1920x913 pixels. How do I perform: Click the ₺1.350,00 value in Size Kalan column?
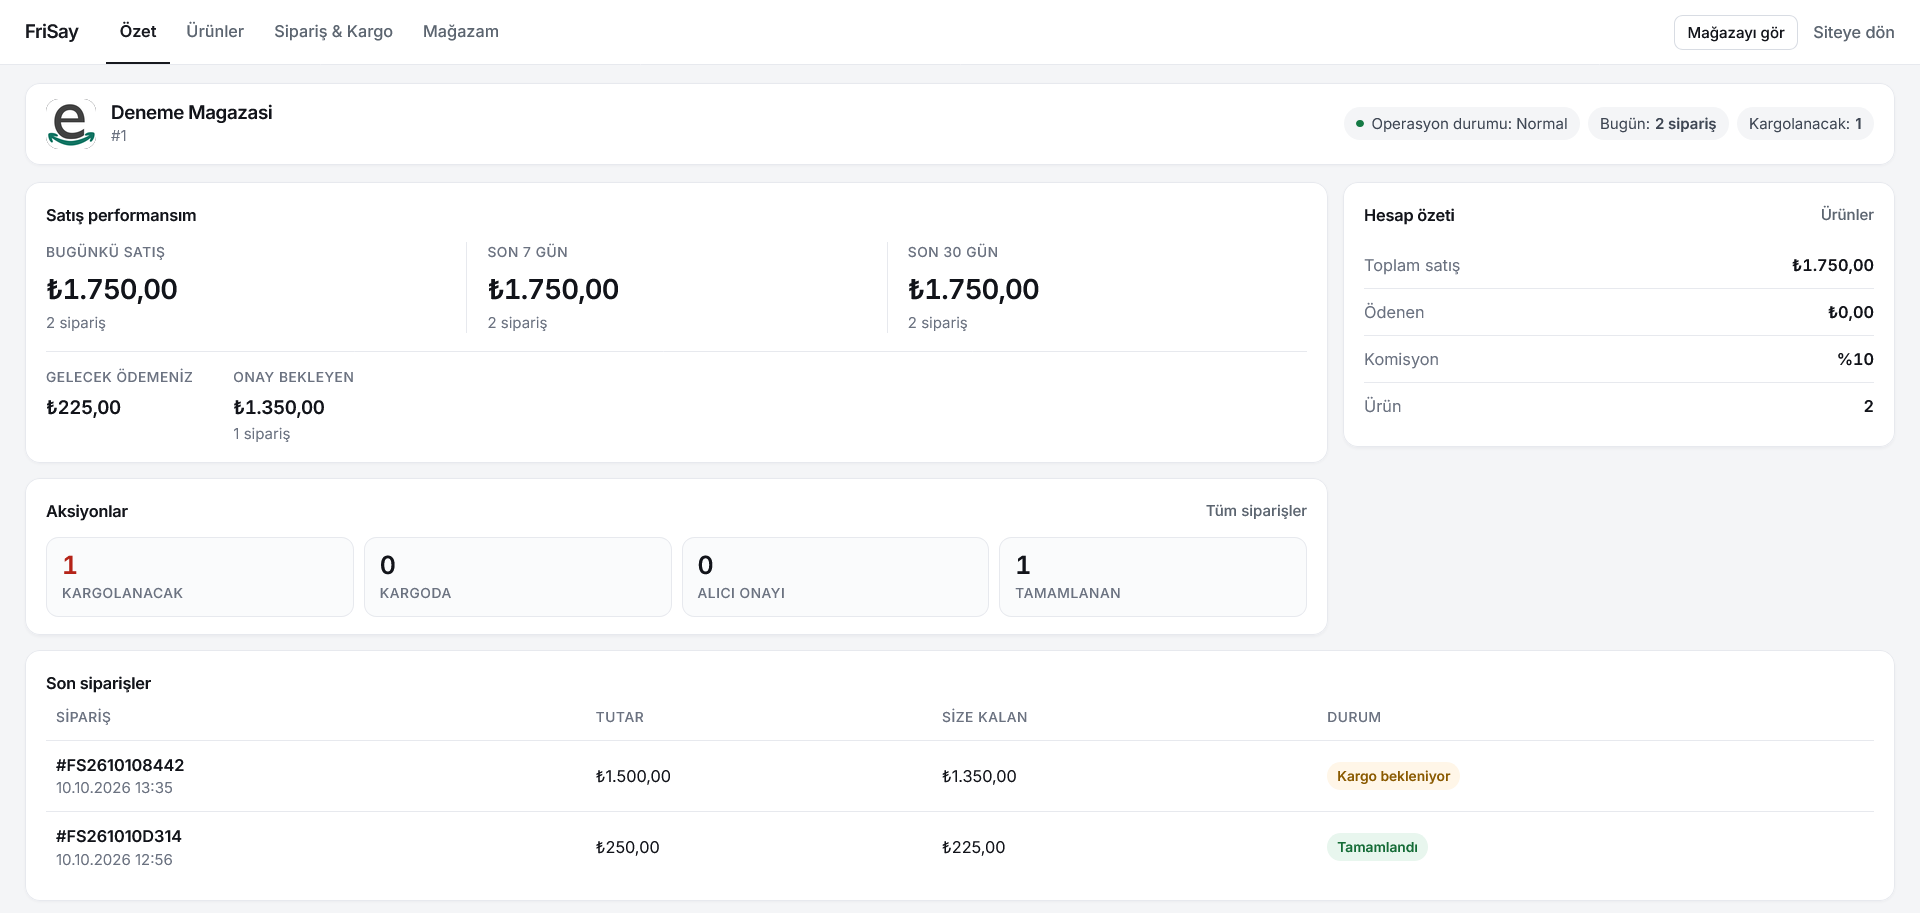[979, 776]
